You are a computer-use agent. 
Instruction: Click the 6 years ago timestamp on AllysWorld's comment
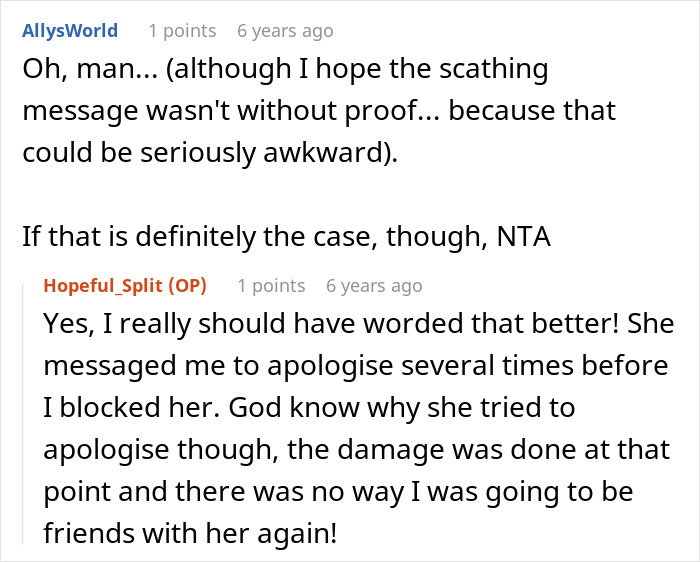285,31
